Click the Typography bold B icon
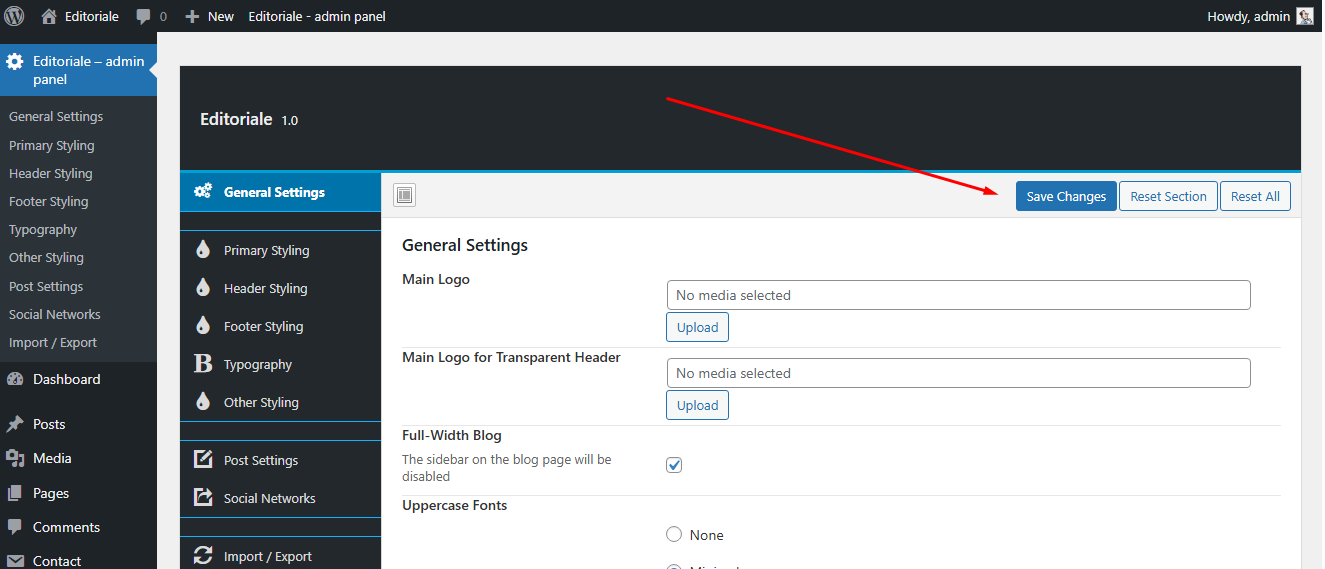This screenshot has width=1325, height=569. pos(203,364)
